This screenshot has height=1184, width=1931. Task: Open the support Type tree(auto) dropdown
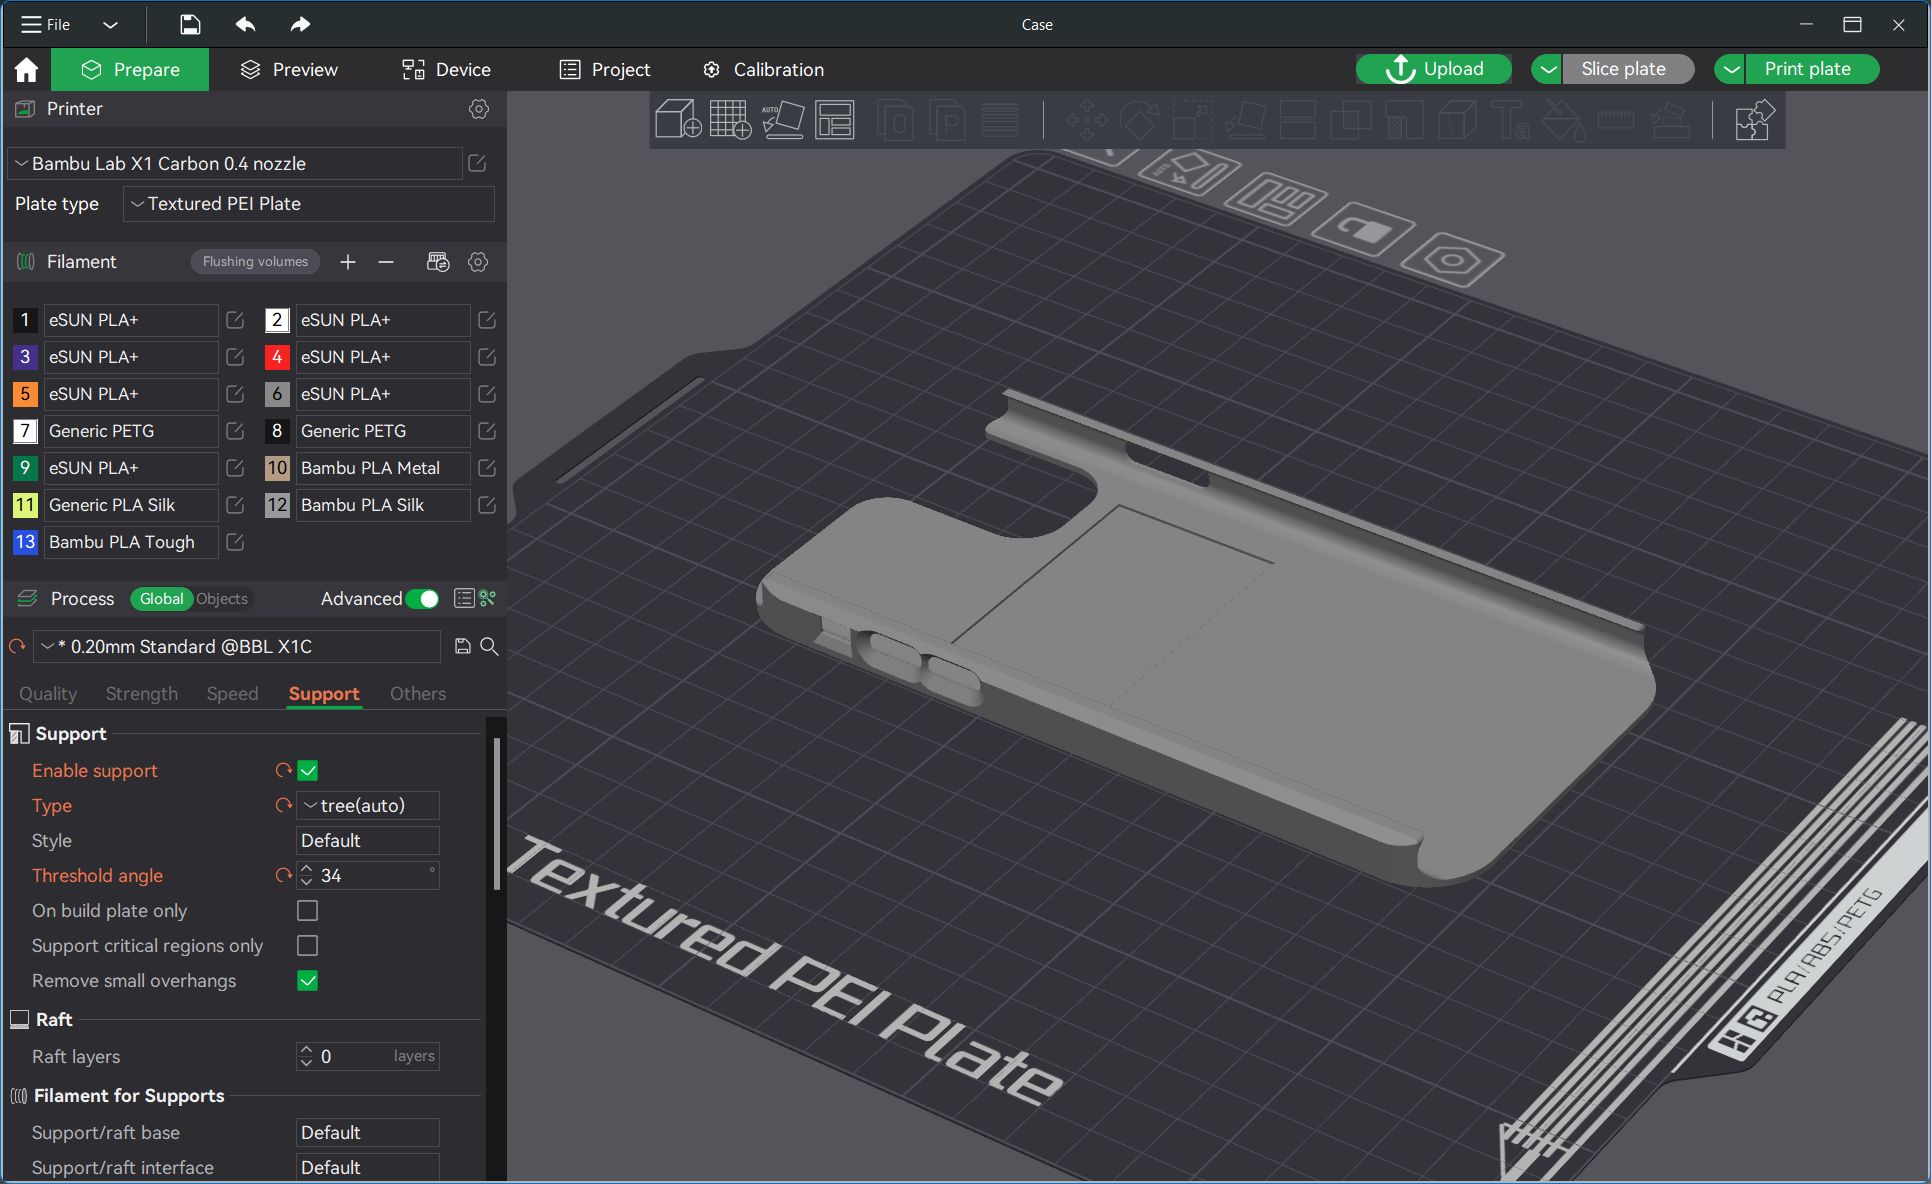point(368,805)
